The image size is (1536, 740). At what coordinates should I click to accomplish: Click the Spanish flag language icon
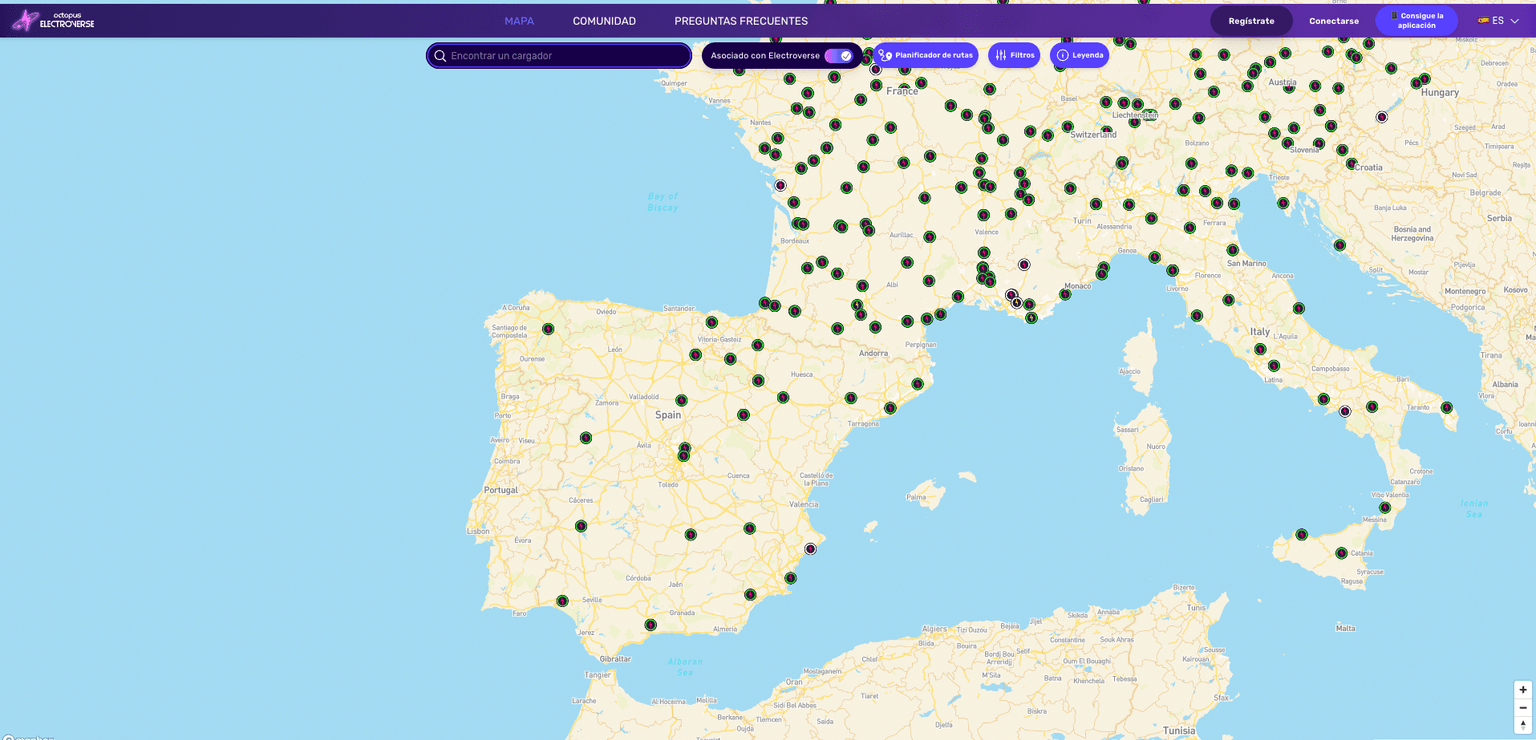tap(1486, 20)
